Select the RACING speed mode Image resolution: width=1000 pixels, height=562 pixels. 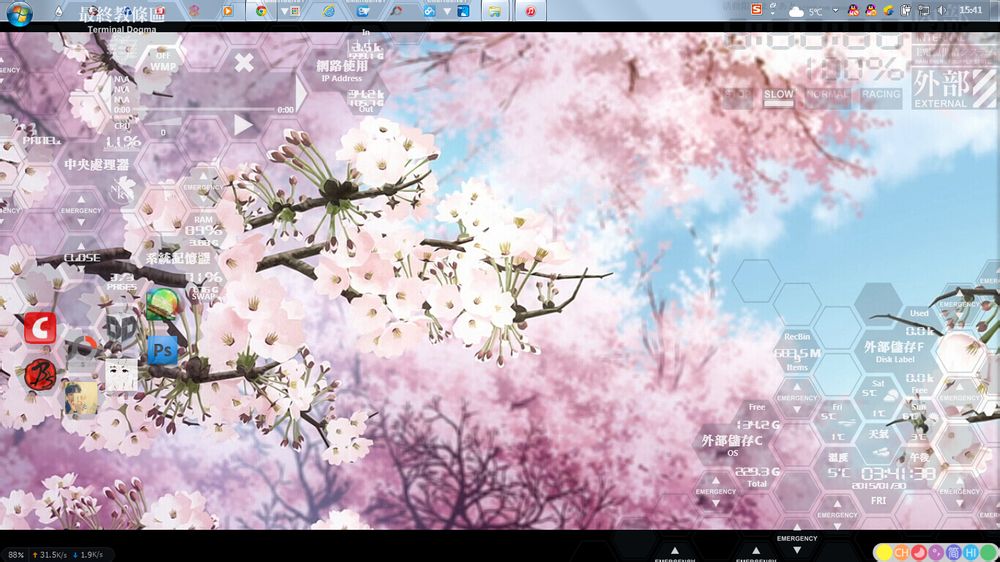pyautogui.click(x=881, y=98)
